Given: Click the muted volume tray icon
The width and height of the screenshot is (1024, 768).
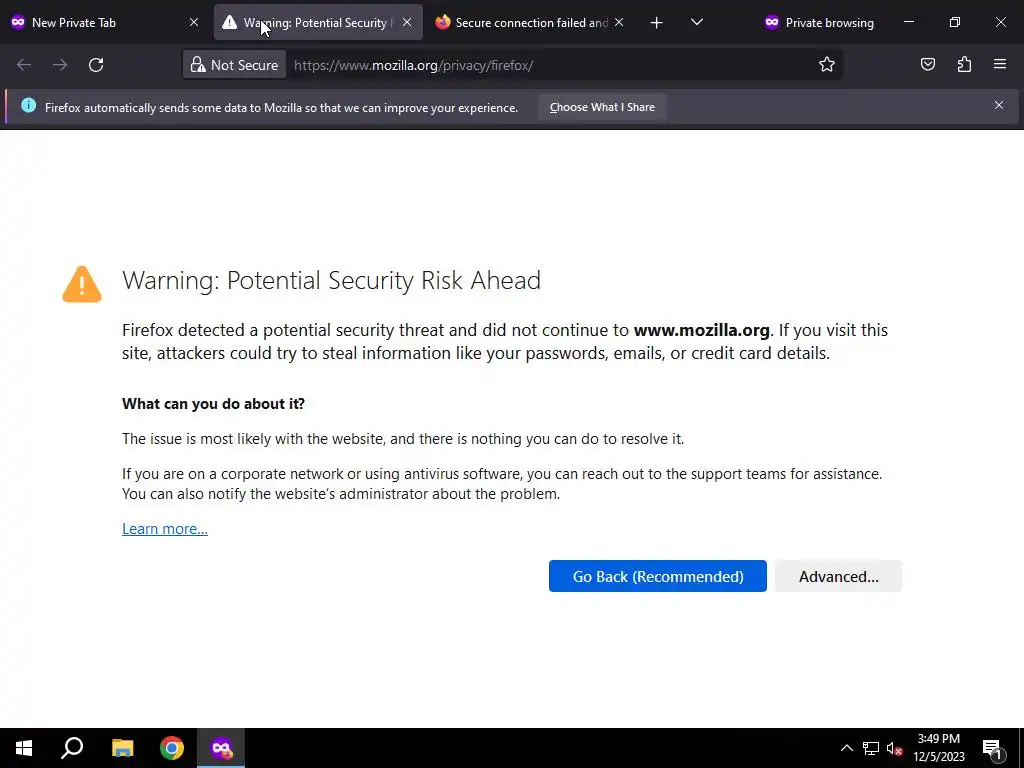Looking at the screenshot, I should [x=894, y=748].
